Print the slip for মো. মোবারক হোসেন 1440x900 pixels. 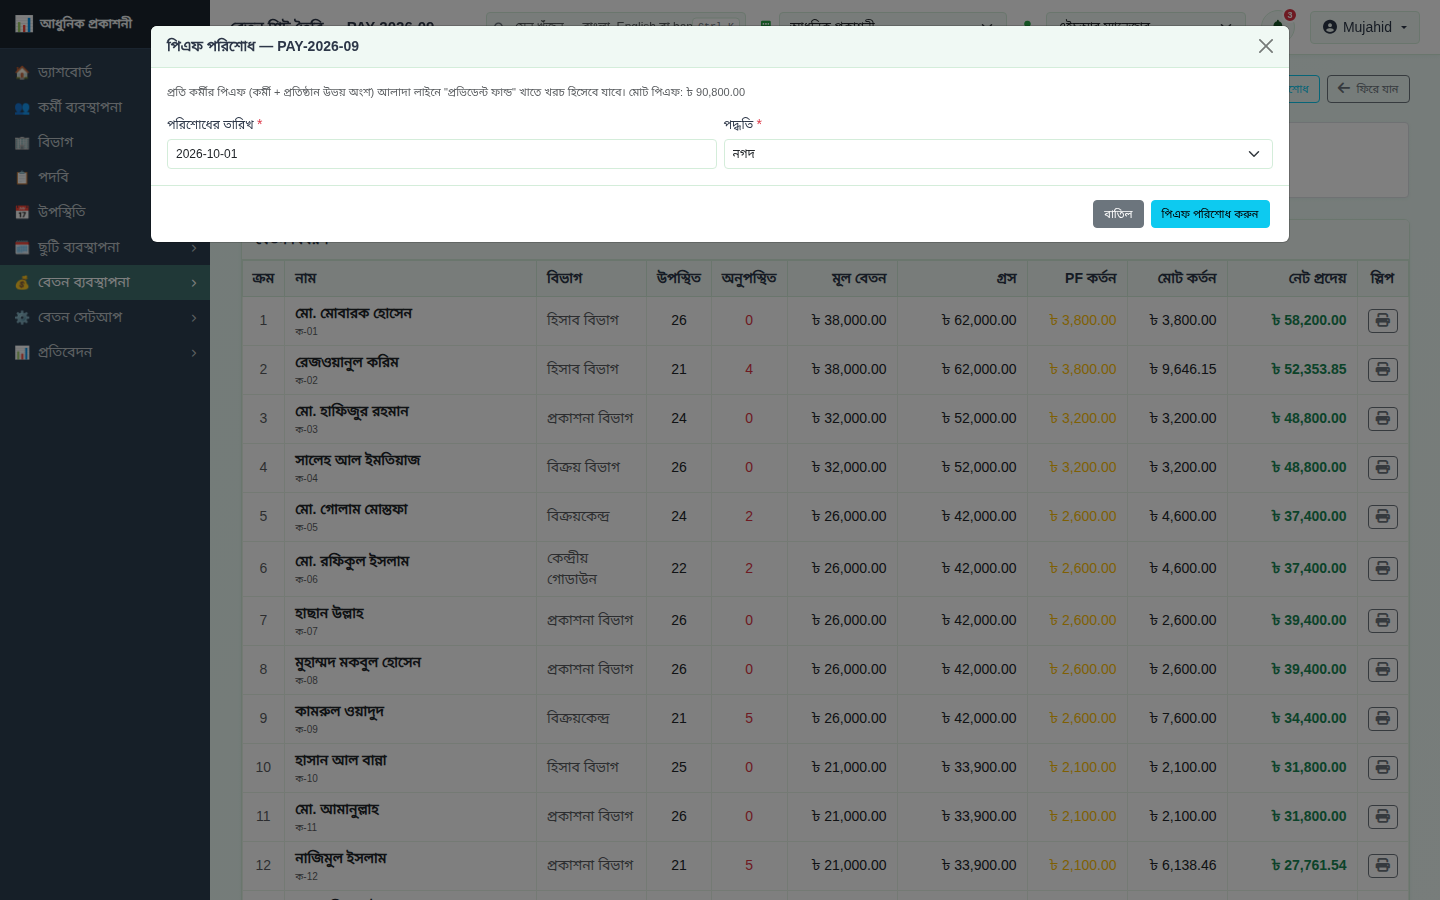click(x=1383, y=321)
